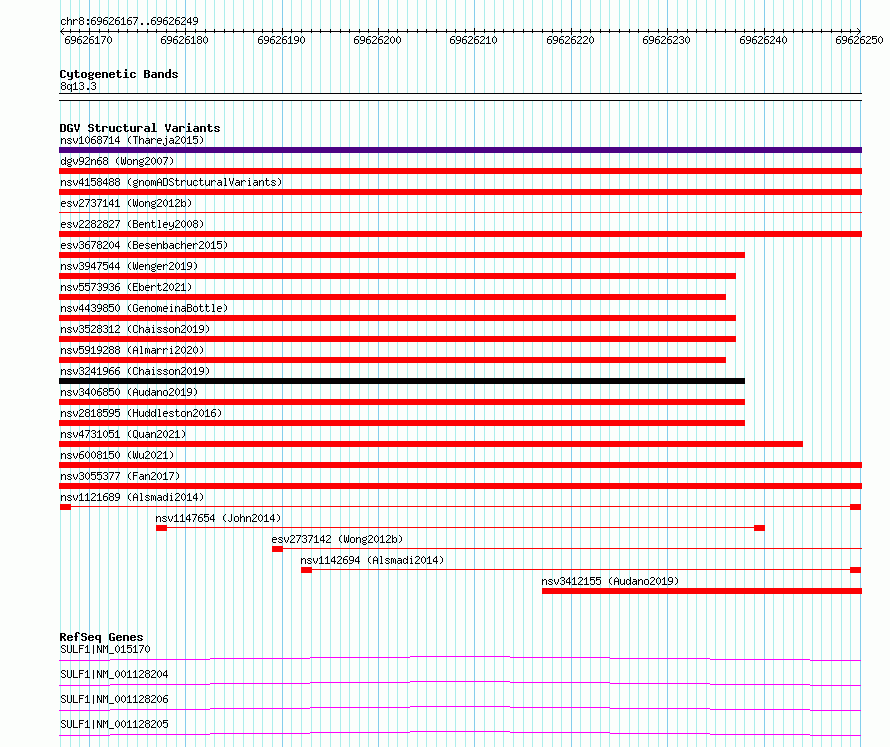Select the 8q13.3 band label
Image resolution: width=890 pixels, height=747 pixels.
pos(78,86)
